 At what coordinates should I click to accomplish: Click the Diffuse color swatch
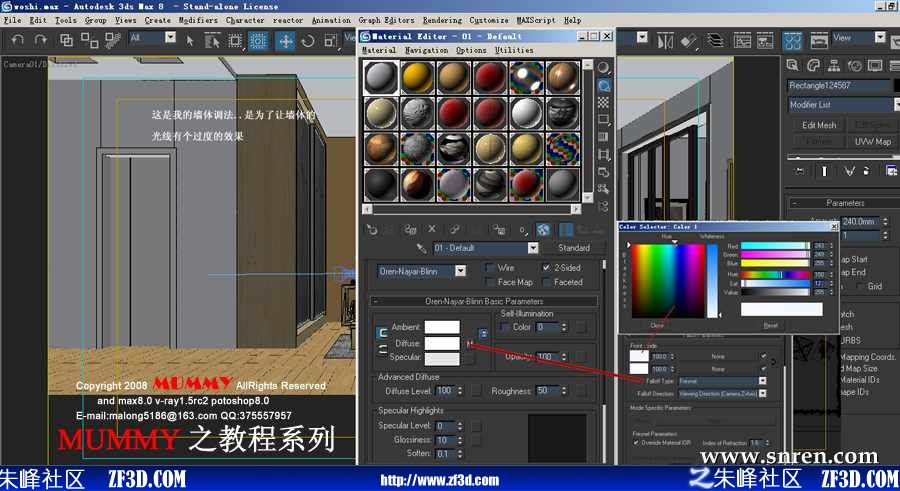coord(442,343)
